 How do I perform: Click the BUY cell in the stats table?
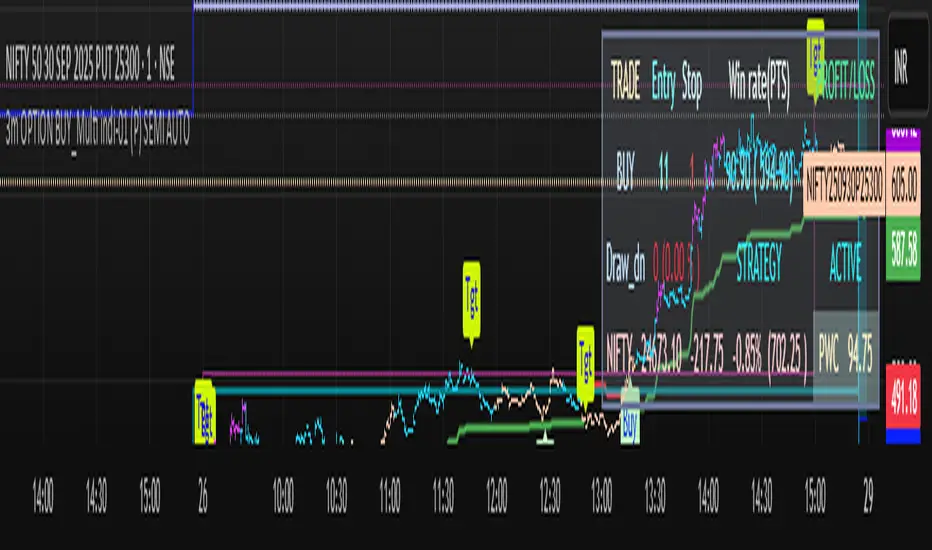(x=625, y=172)
